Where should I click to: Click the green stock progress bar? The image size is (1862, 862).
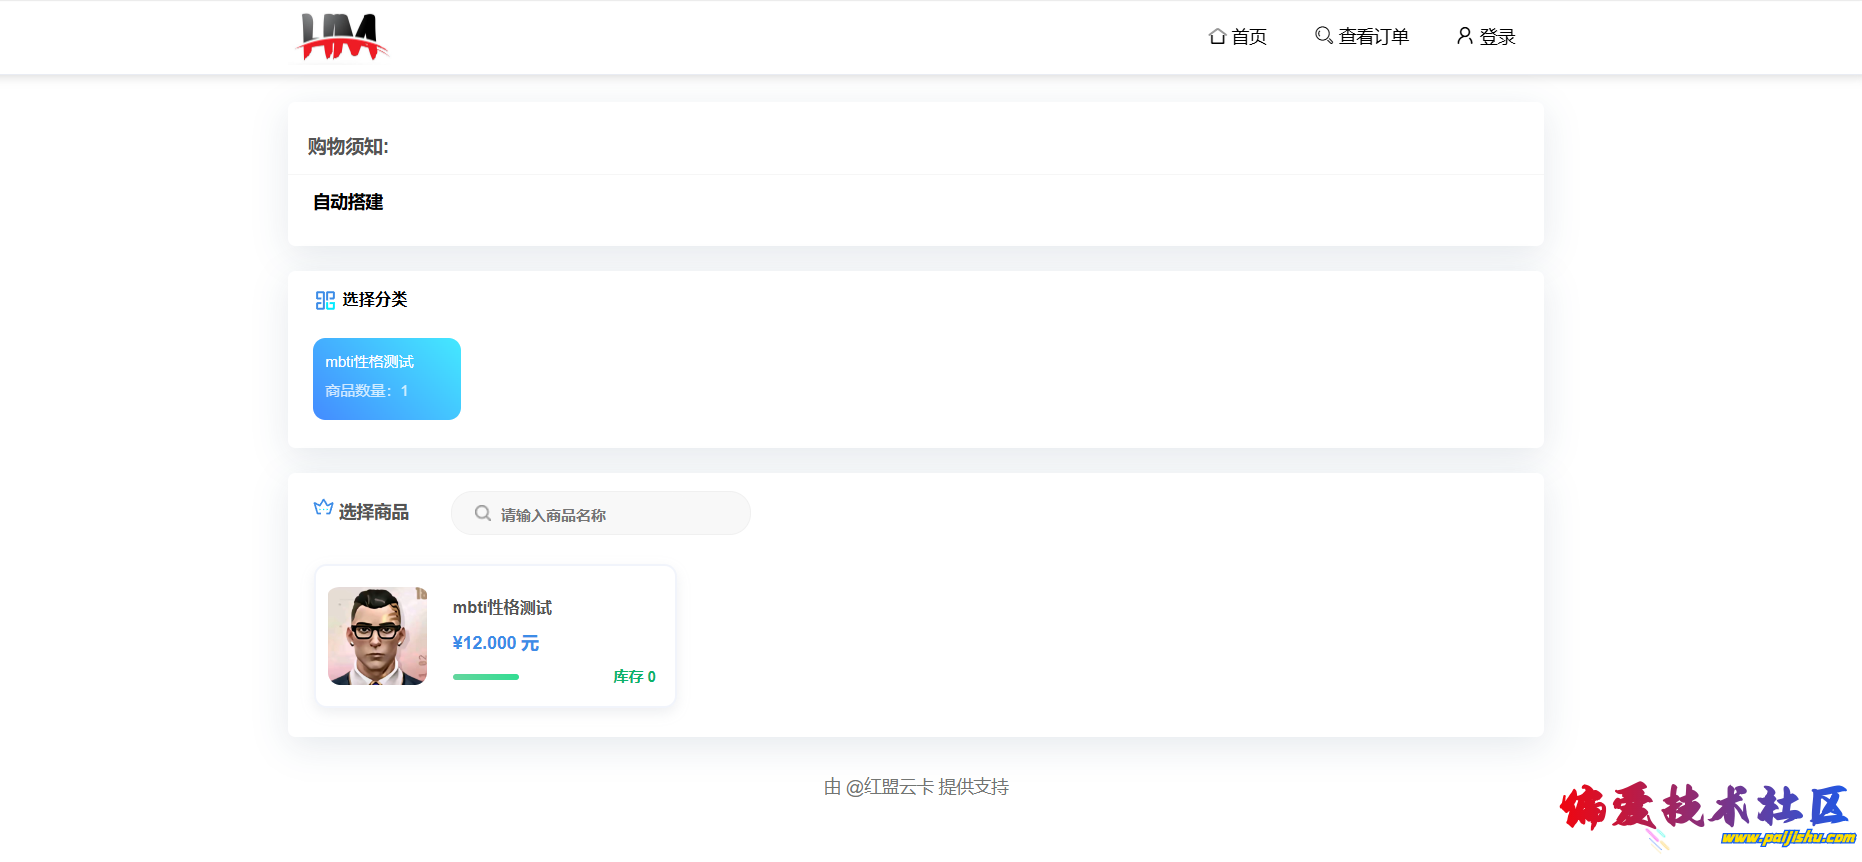point(486,677)
